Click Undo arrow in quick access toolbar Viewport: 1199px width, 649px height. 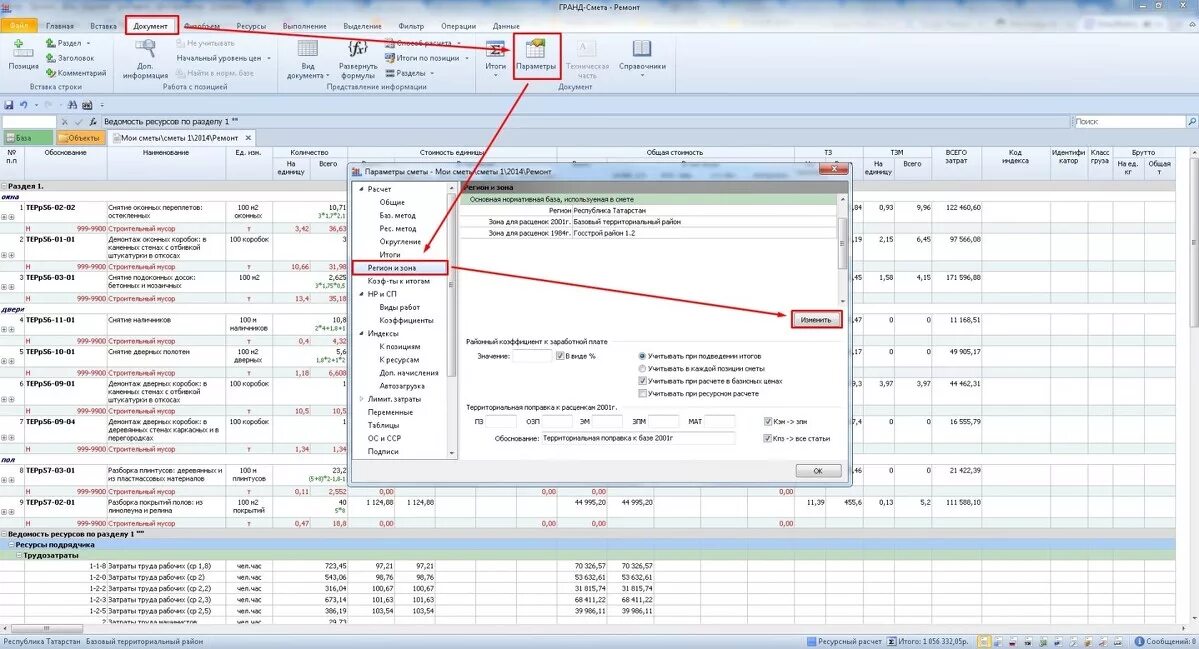(x=24, y=105)
